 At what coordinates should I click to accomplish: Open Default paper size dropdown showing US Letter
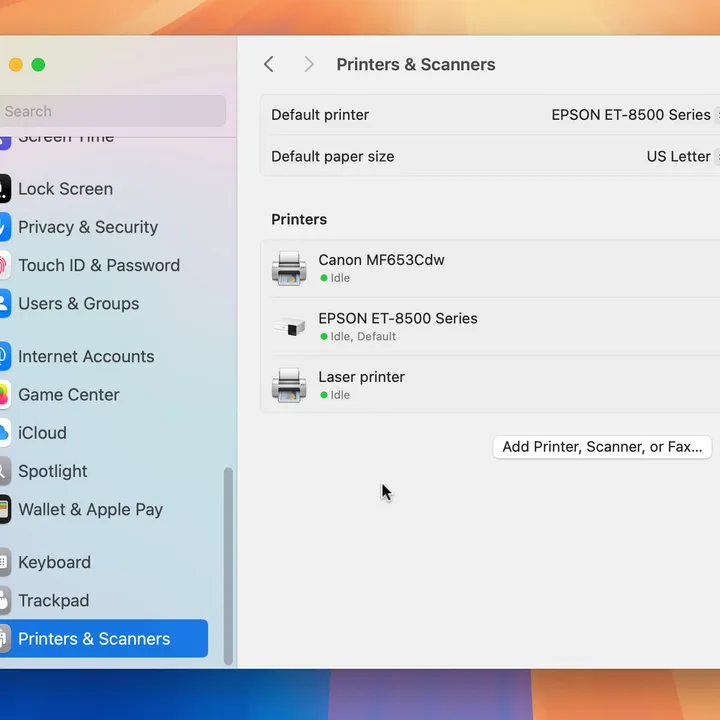click(683, 157)
